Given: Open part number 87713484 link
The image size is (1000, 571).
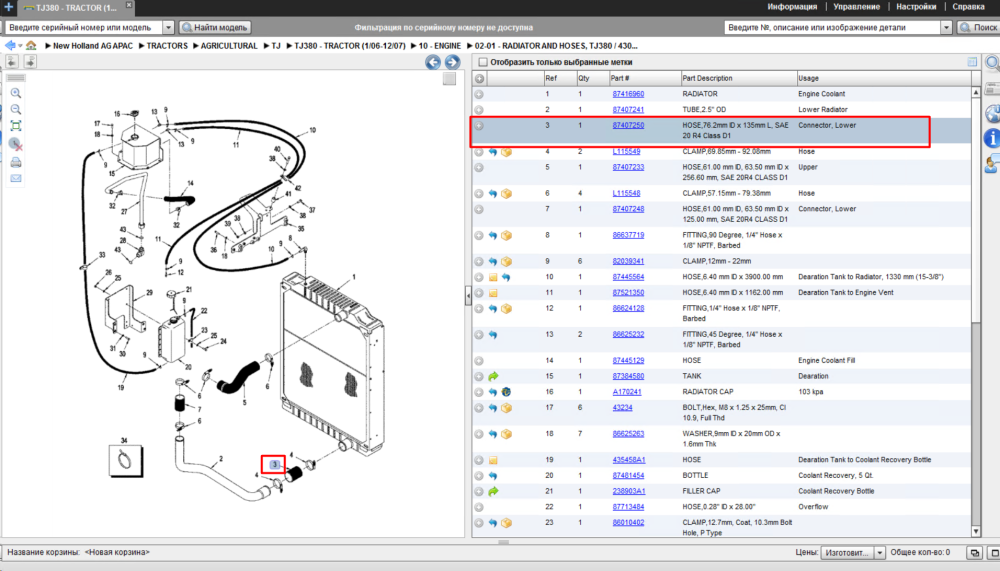Looking at the screenshot, I should [x=628, y=507].
